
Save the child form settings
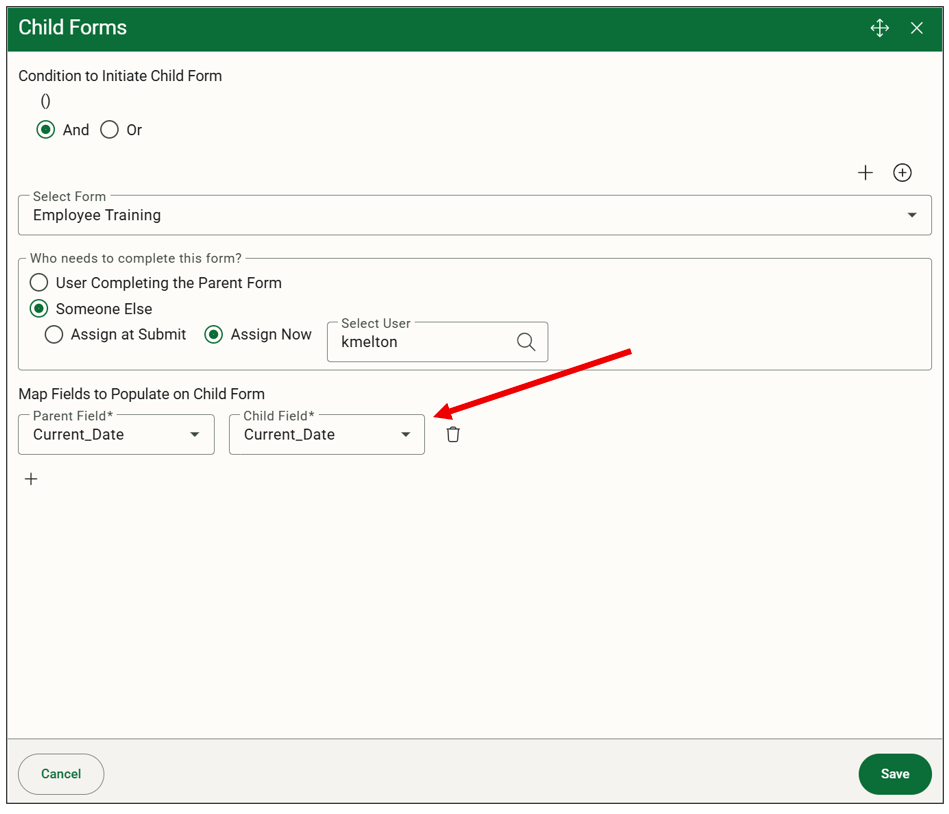tap(895, 774)
